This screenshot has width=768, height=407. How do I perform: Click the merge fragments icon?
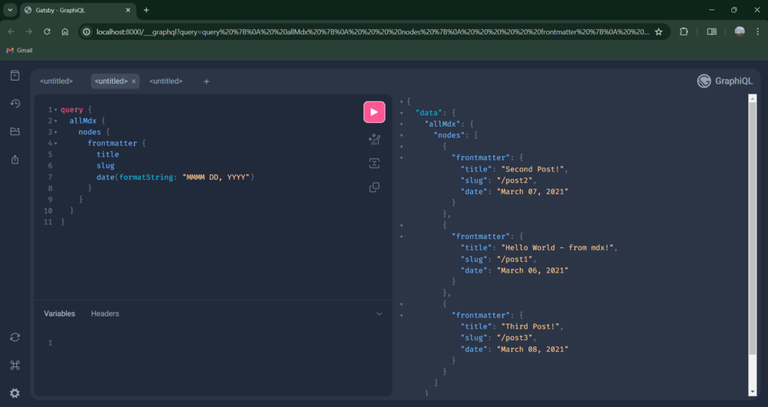click(x=374, y=164)
